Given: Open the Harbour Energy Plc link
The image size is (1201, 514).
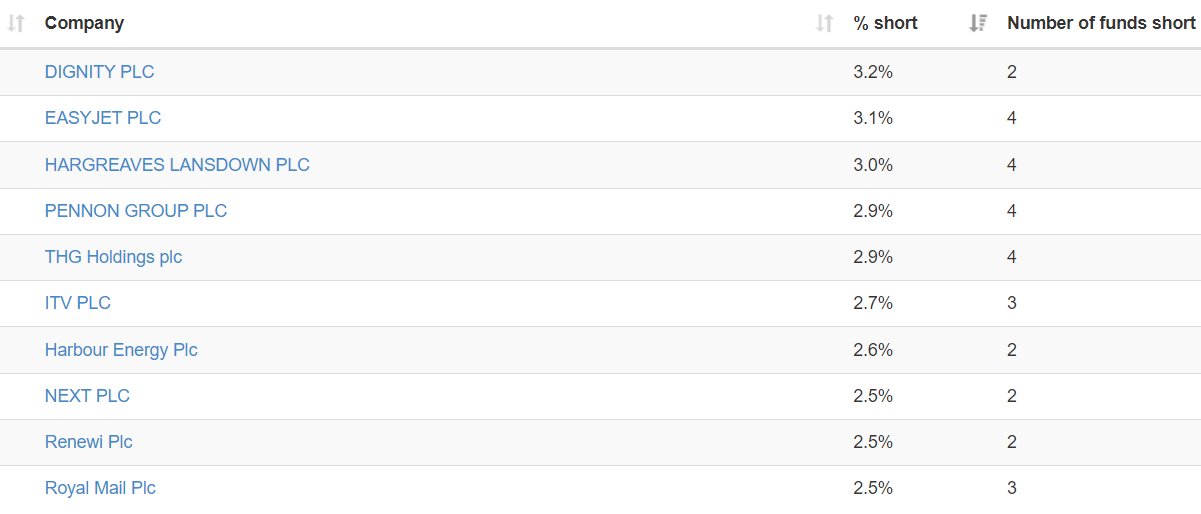Looking at the screenshot, I should (x=121, y=350).
